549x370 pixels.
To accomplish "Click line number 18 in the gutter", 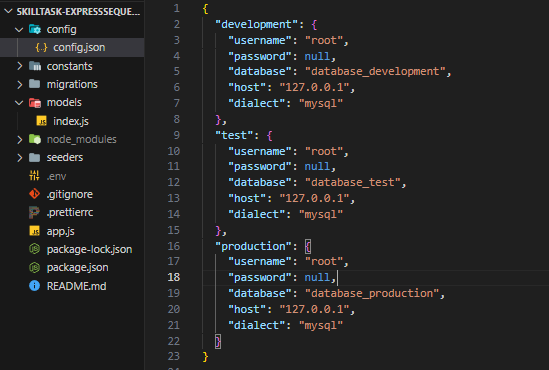I will 174,277.
